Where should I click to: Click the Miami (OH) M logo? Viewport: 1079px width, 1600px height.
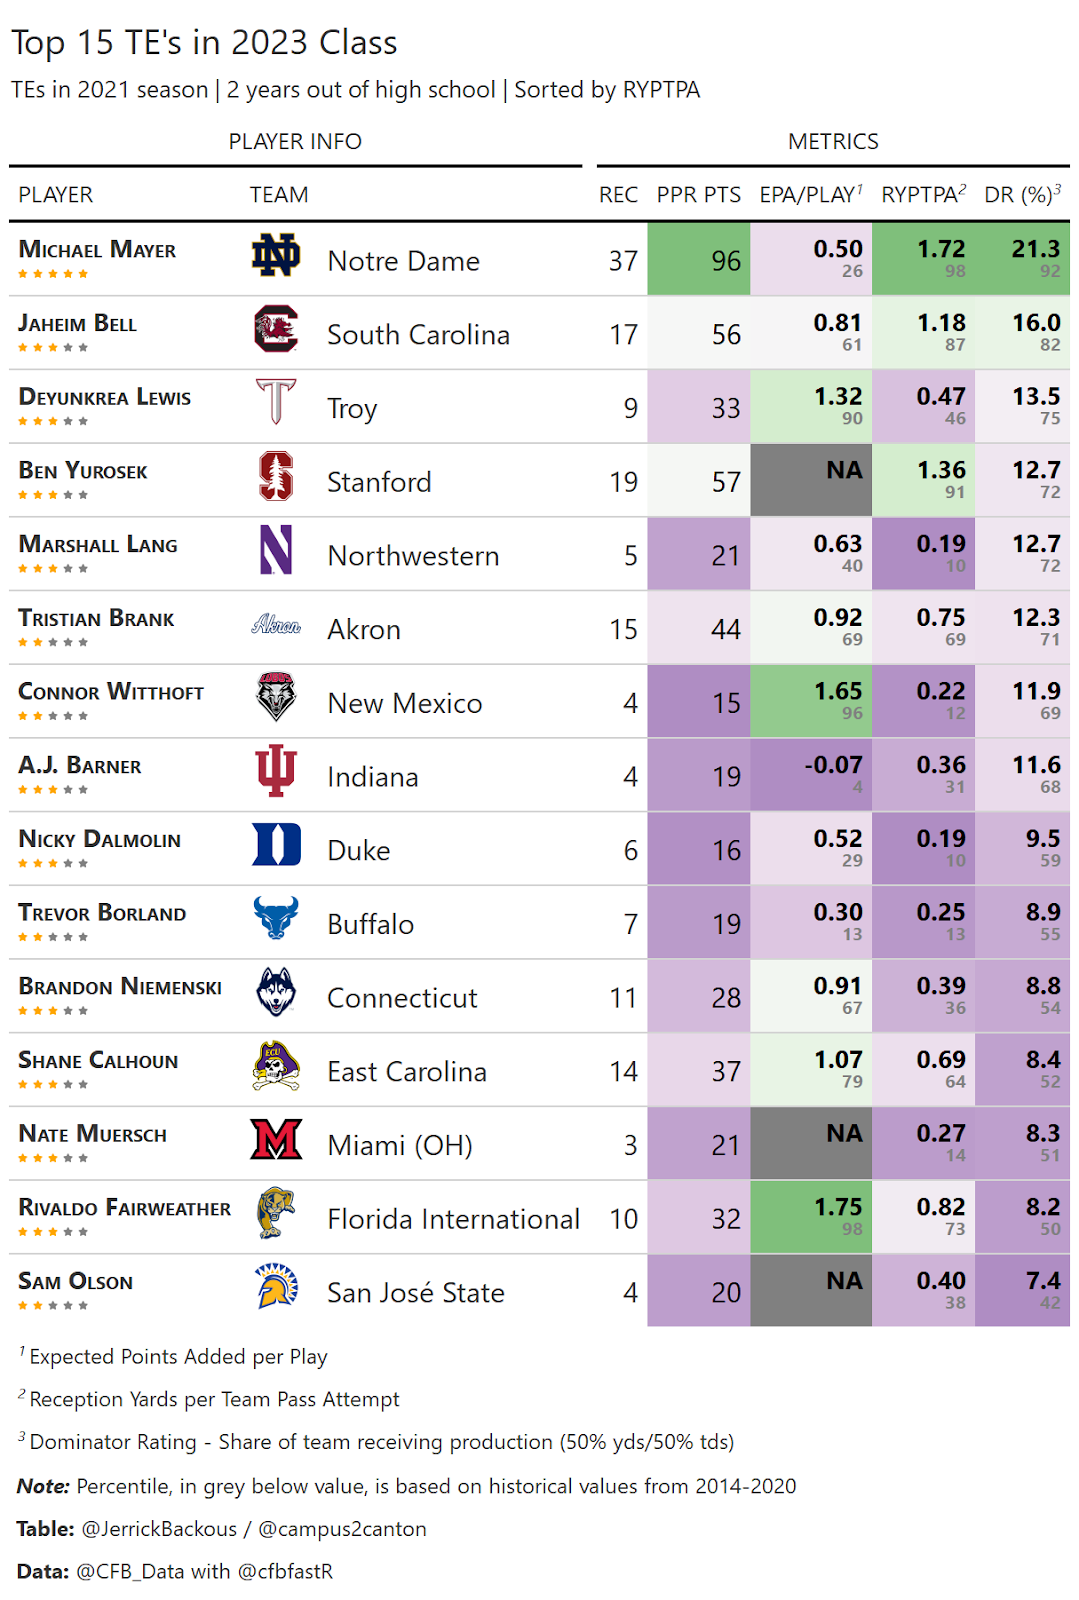[x=276, y=1140]
